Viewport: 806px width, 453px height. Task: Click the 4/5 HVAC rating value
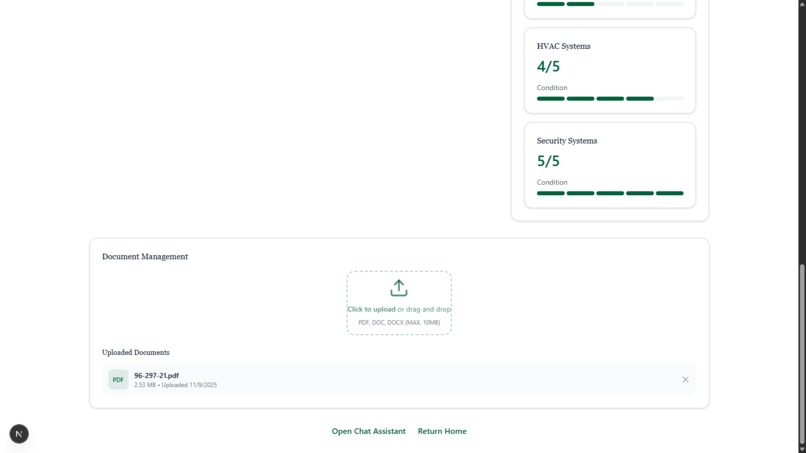548,66
